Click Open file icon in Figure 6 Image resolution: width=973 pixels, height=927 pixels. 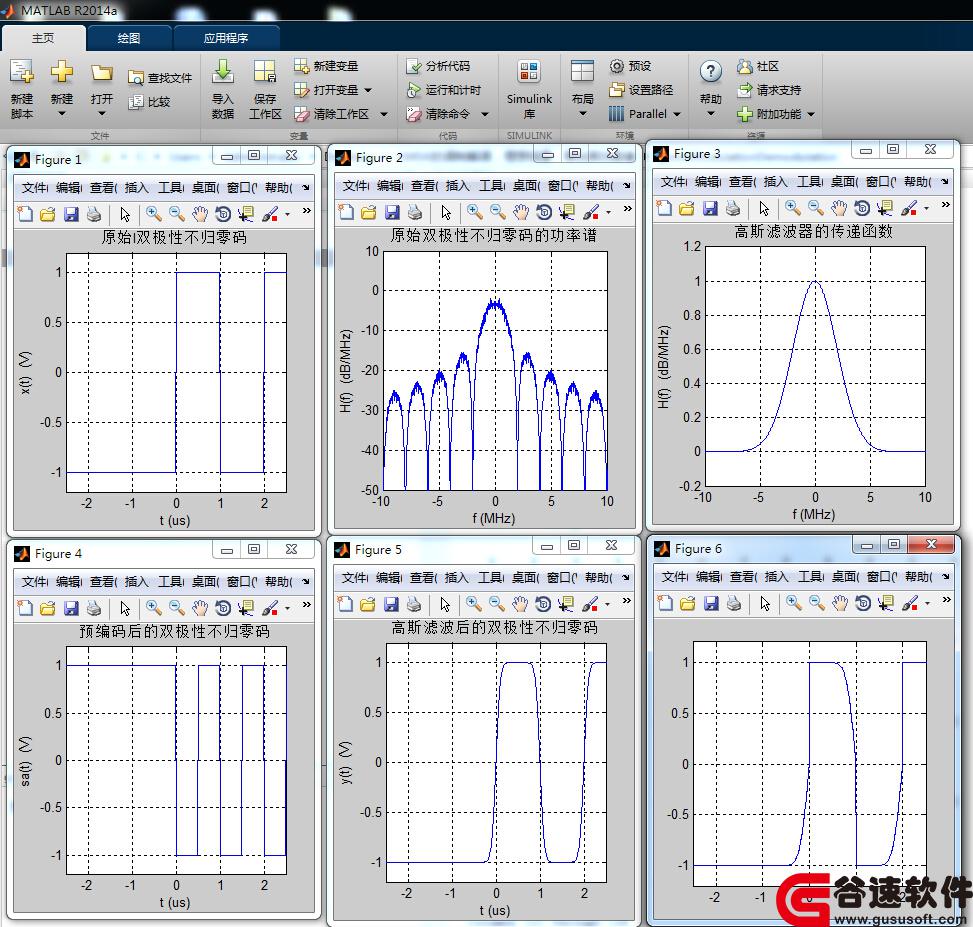point(688,603)
